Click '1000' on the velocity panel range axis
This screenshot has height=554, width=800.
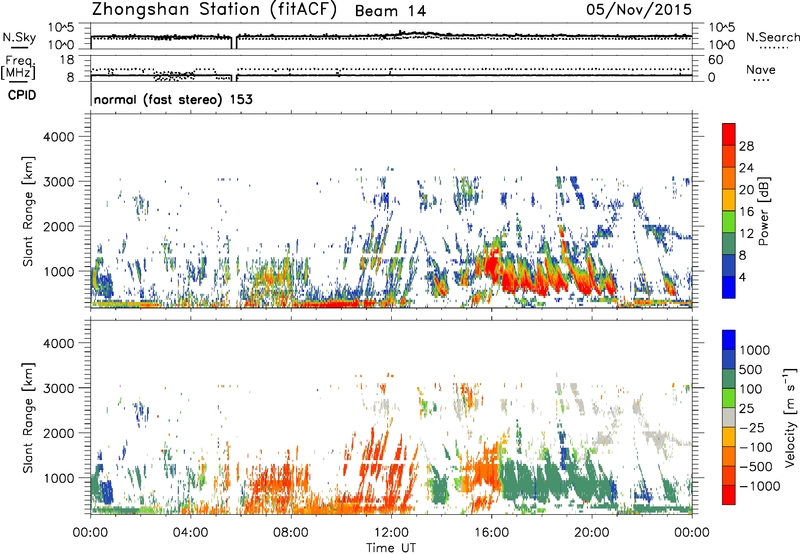tap(58, 478)
